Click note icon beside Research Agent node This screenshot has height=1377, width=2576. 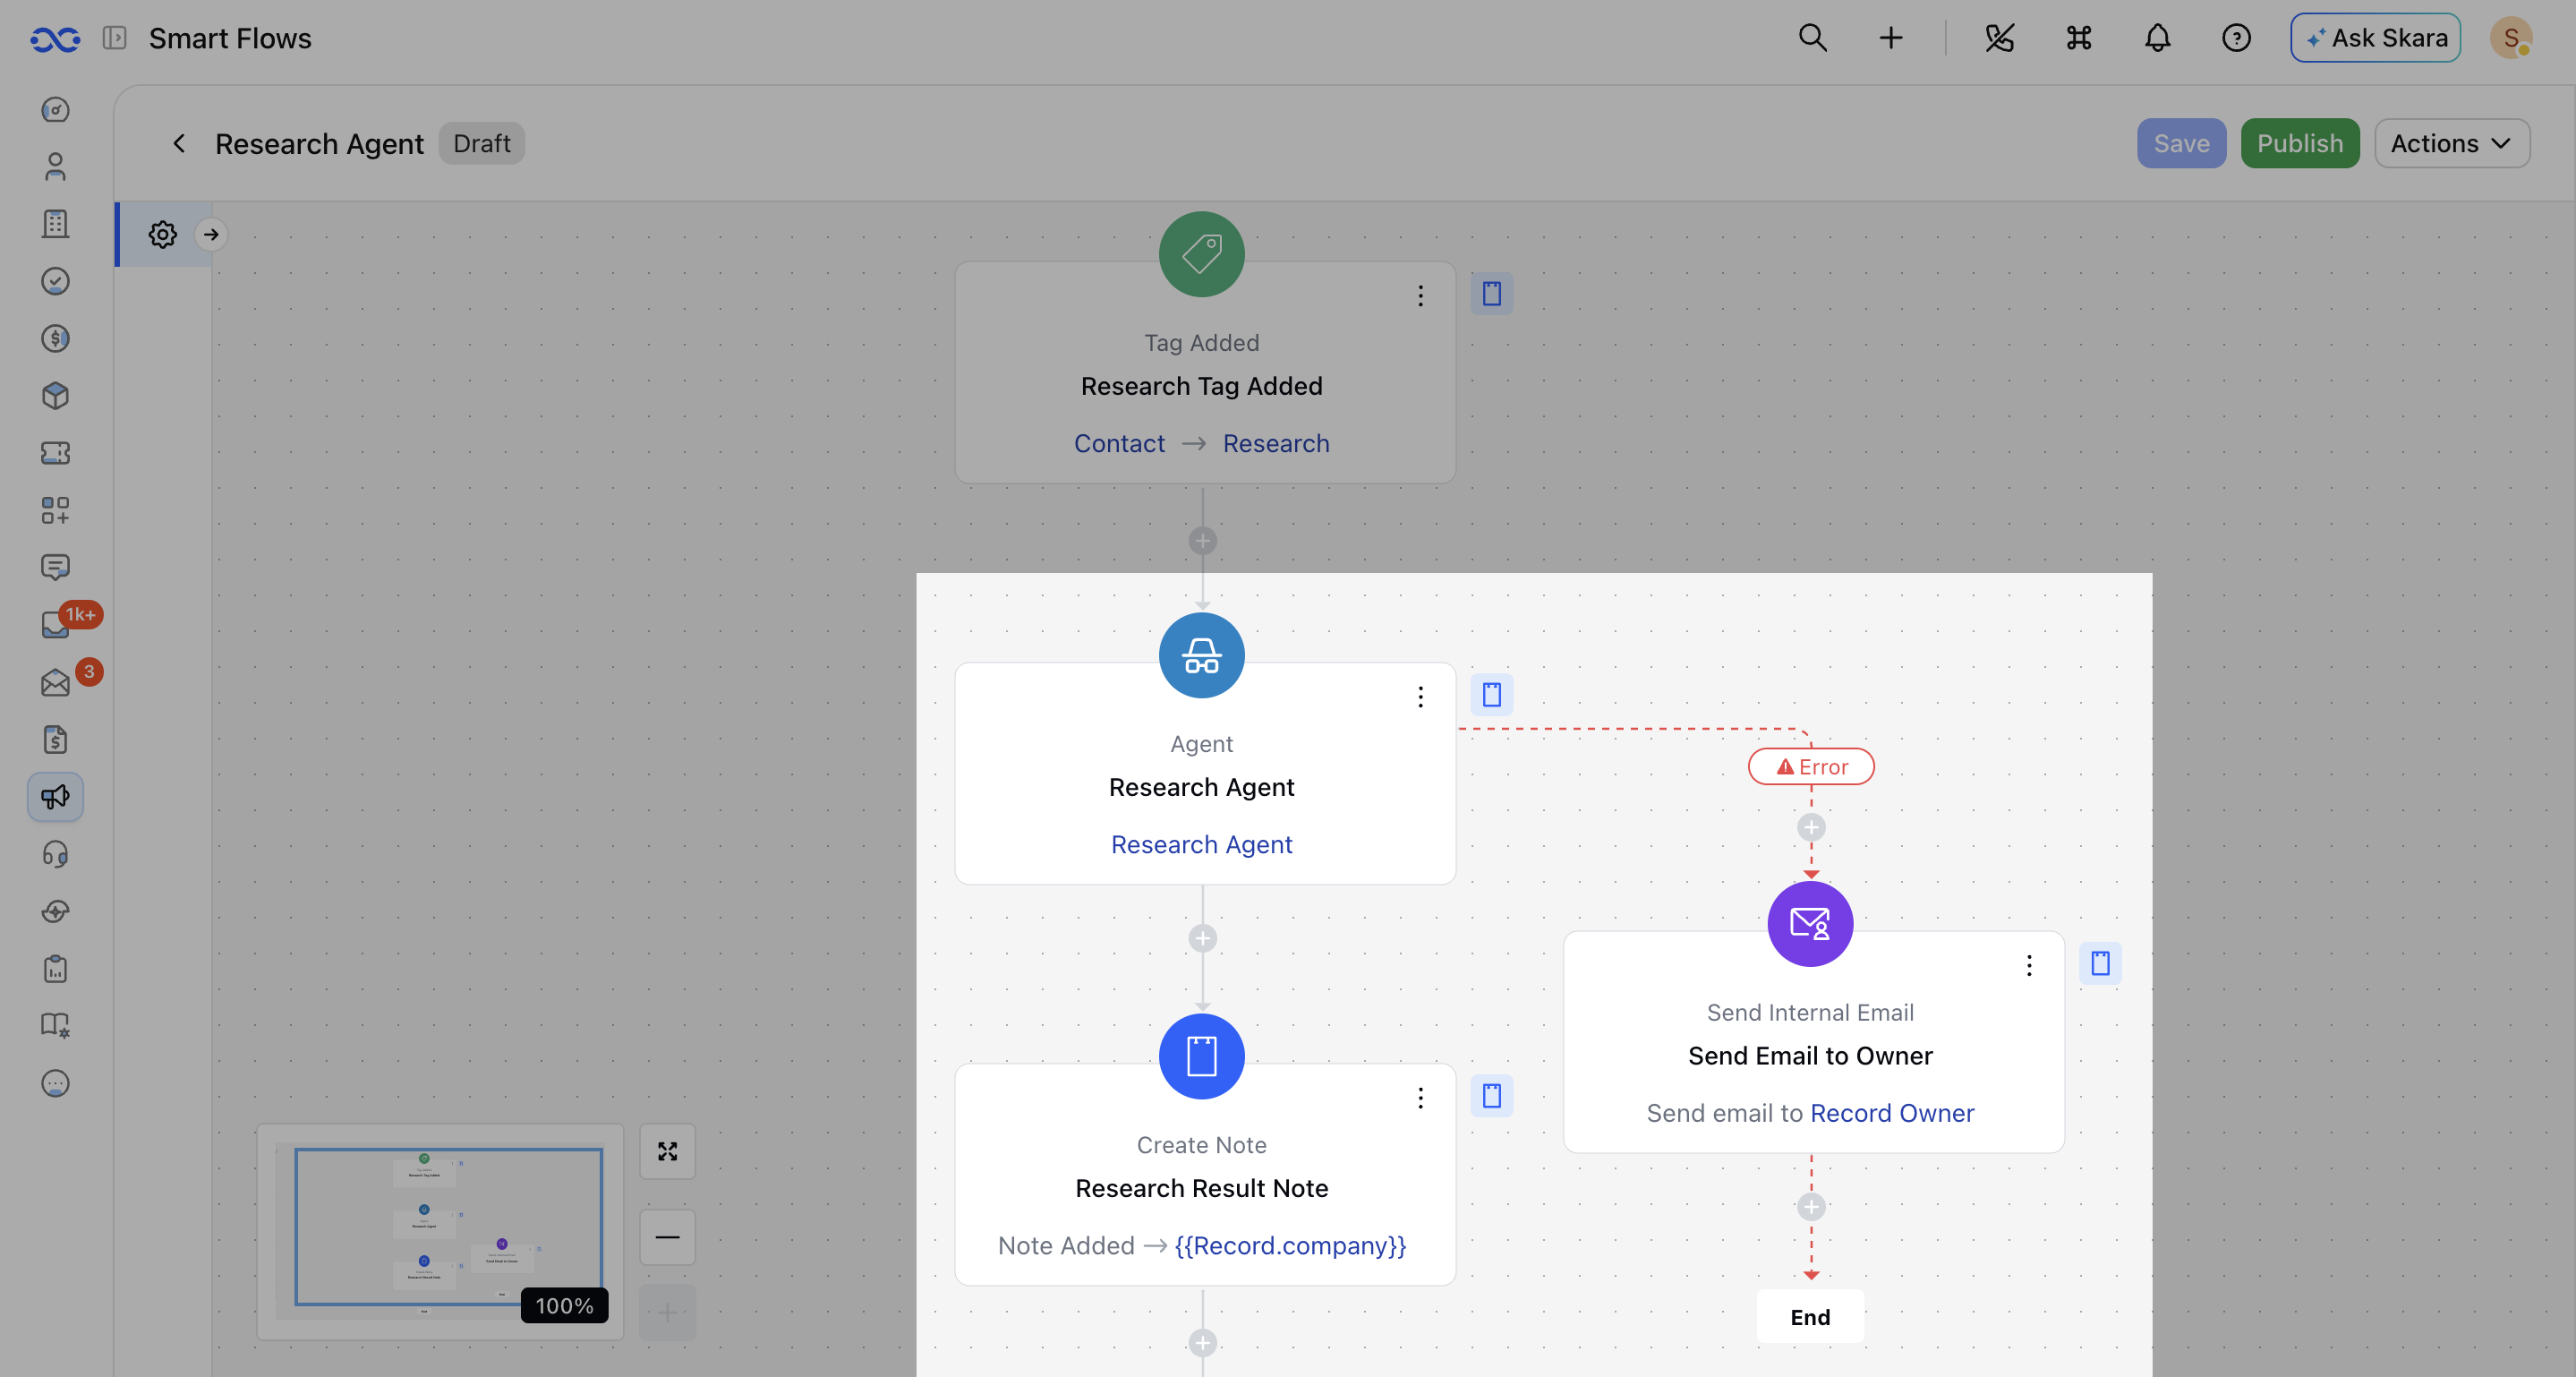point(1492,695)
